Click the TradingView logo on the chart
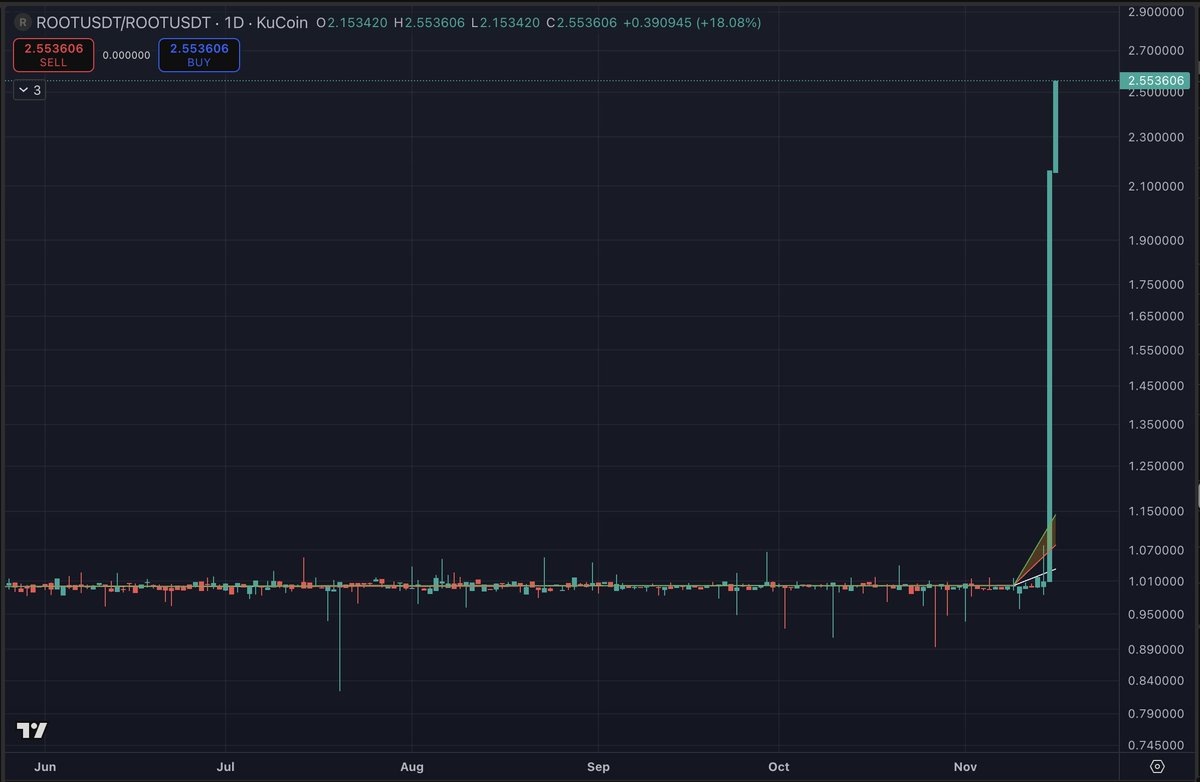 (x=32, y=731)
